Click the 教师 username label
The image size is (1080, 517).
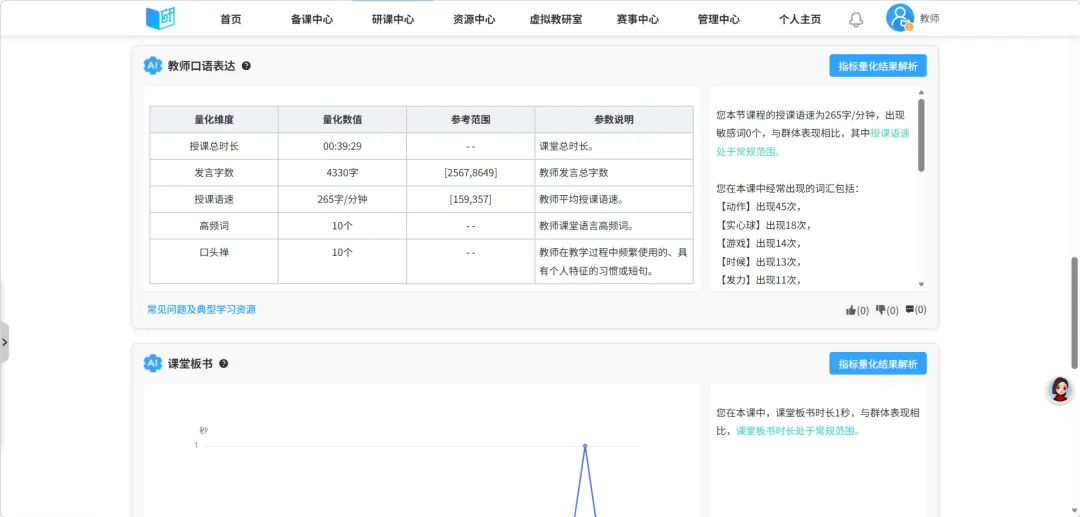pos(929,19)
